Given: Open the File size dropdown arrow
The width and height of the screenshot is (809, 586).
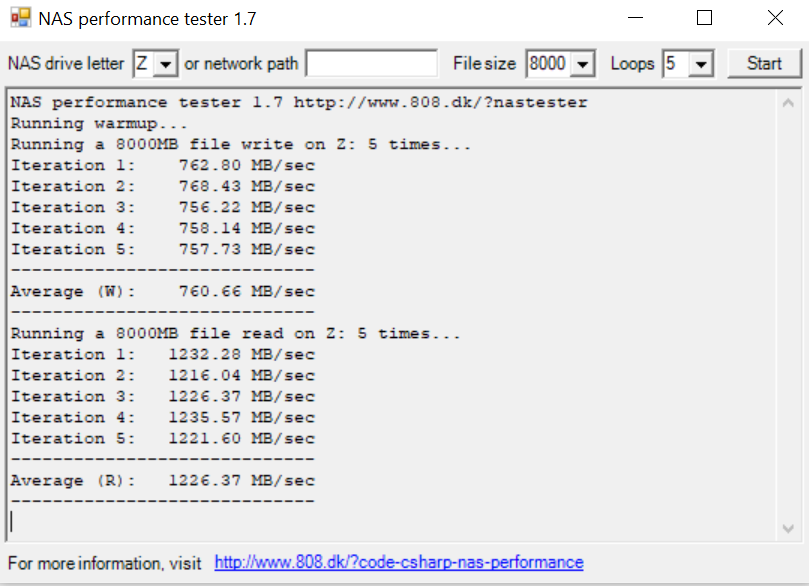Looking at the screenshot, I should pyautogui.click(x=583, y=64).
